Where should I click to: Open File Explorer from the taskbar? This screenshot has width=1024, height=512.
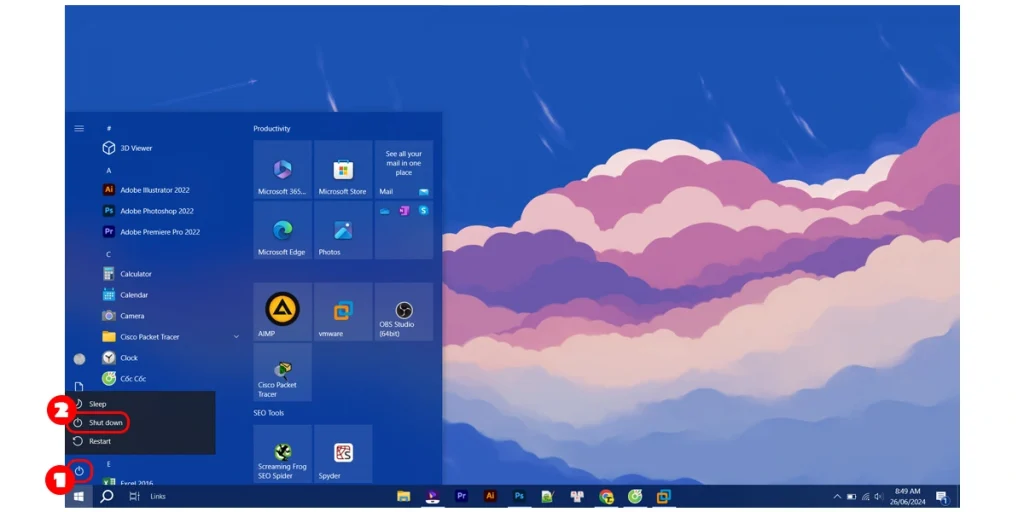[x=404, y=496]
